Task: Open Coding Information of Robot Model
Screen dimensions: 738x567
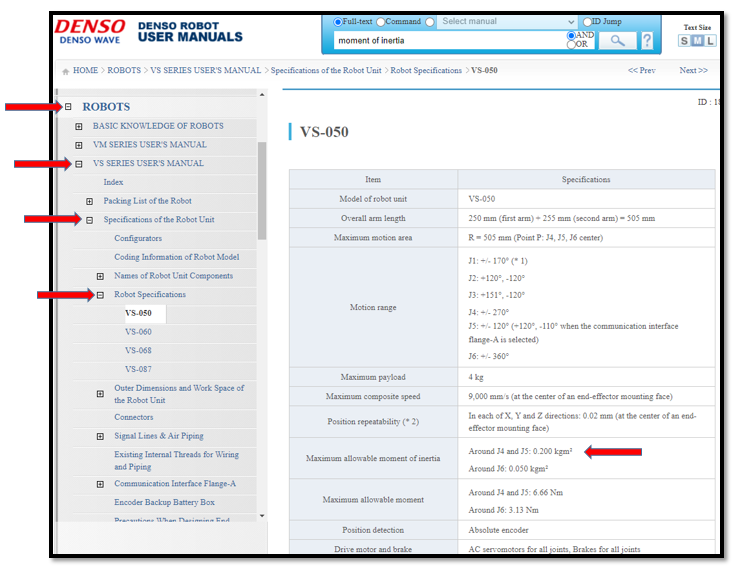Action: tap(176, 257)
